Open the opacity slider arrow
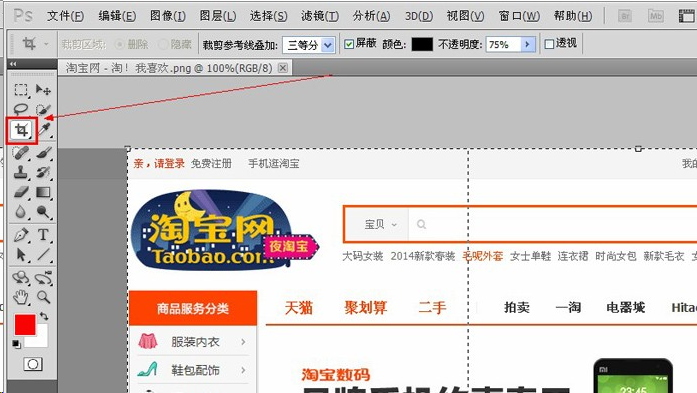Image resolution: width=697 pixels, height=393 pixels. (x=528, y=44)
